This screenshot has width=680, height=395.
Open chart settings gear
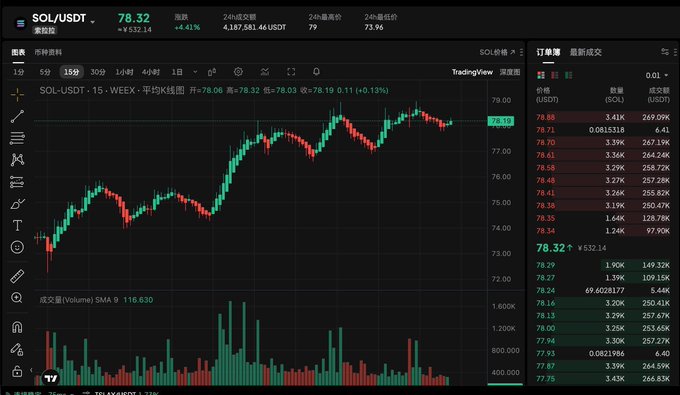click(x=238, y=72)
